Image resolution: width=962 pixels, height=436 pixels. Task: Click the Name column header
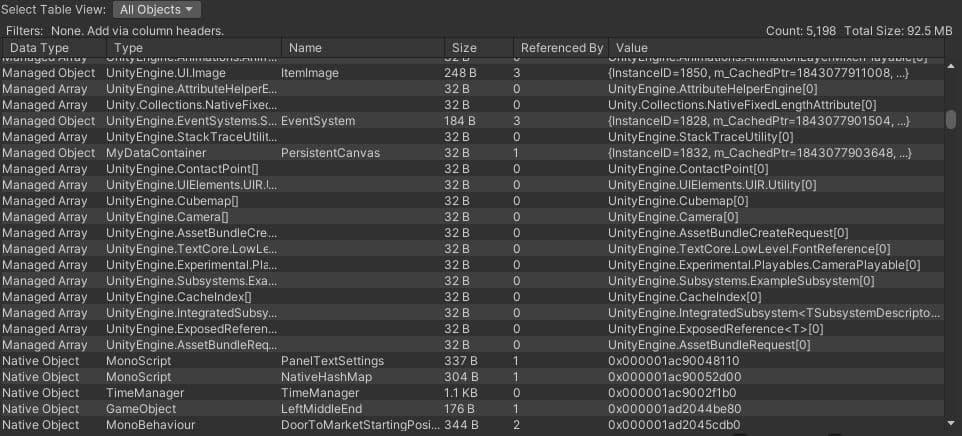pos(305,48)
